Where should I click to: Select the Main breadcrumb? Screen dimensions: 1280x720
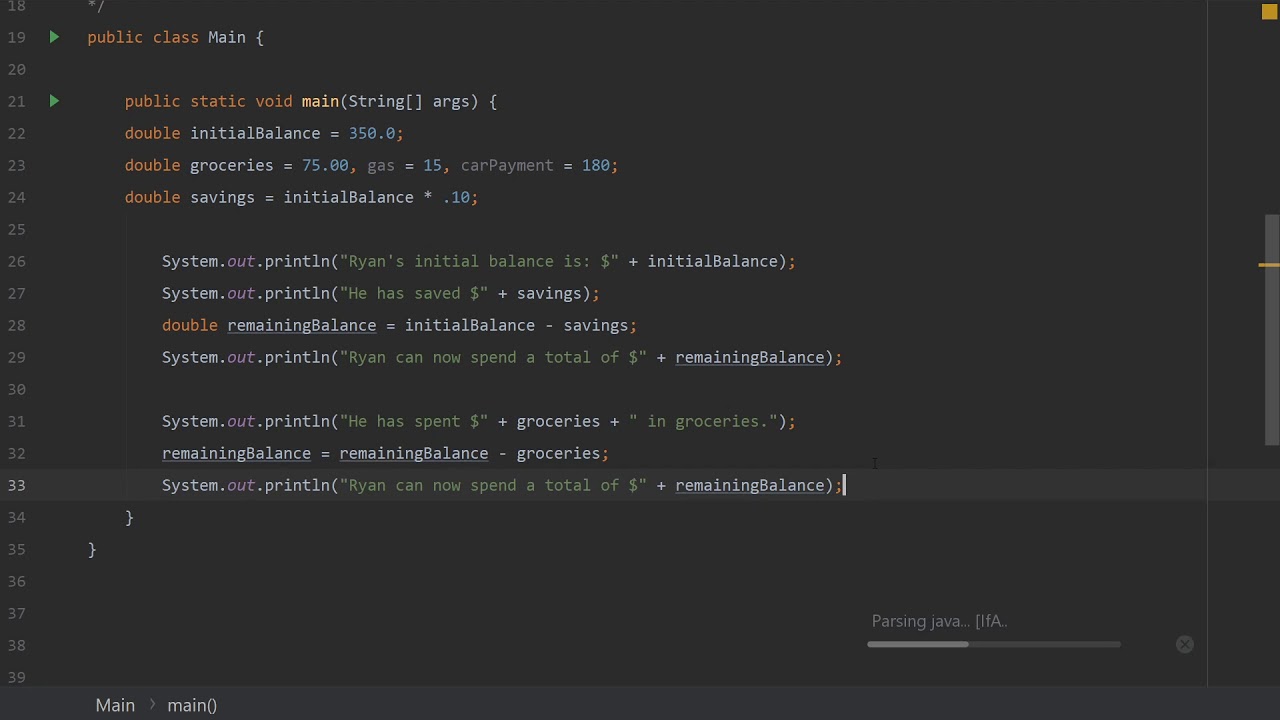click(x=115, y=705)
